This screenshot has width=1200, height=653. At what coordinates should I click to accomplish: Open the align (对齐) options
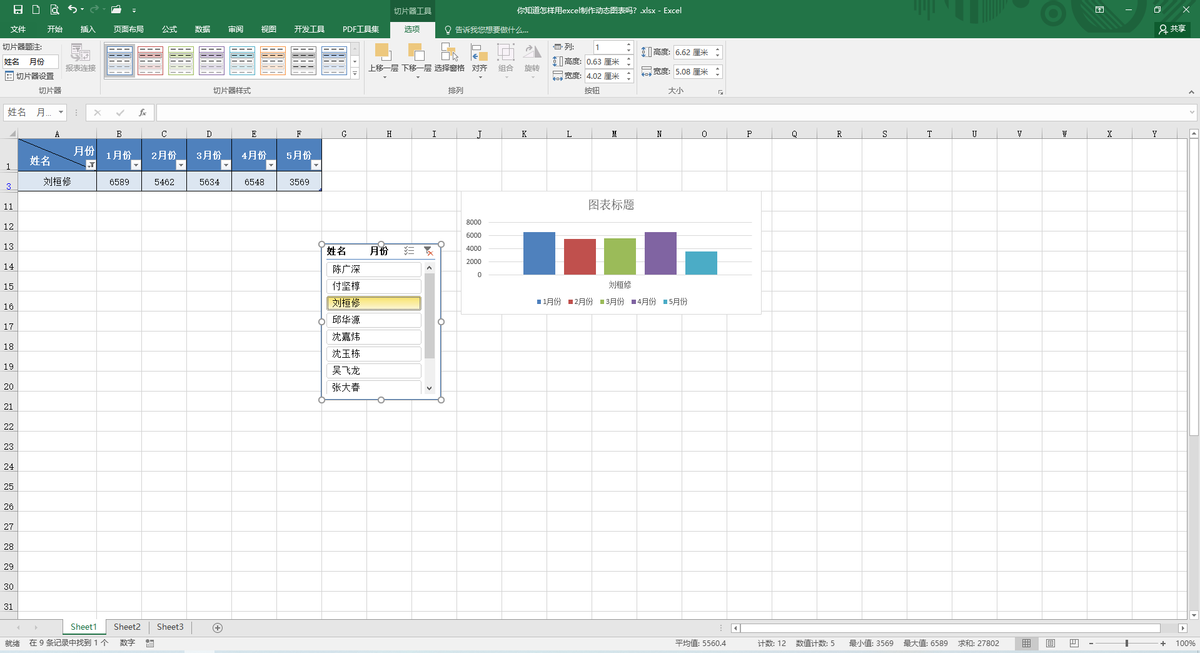(479, 59)
